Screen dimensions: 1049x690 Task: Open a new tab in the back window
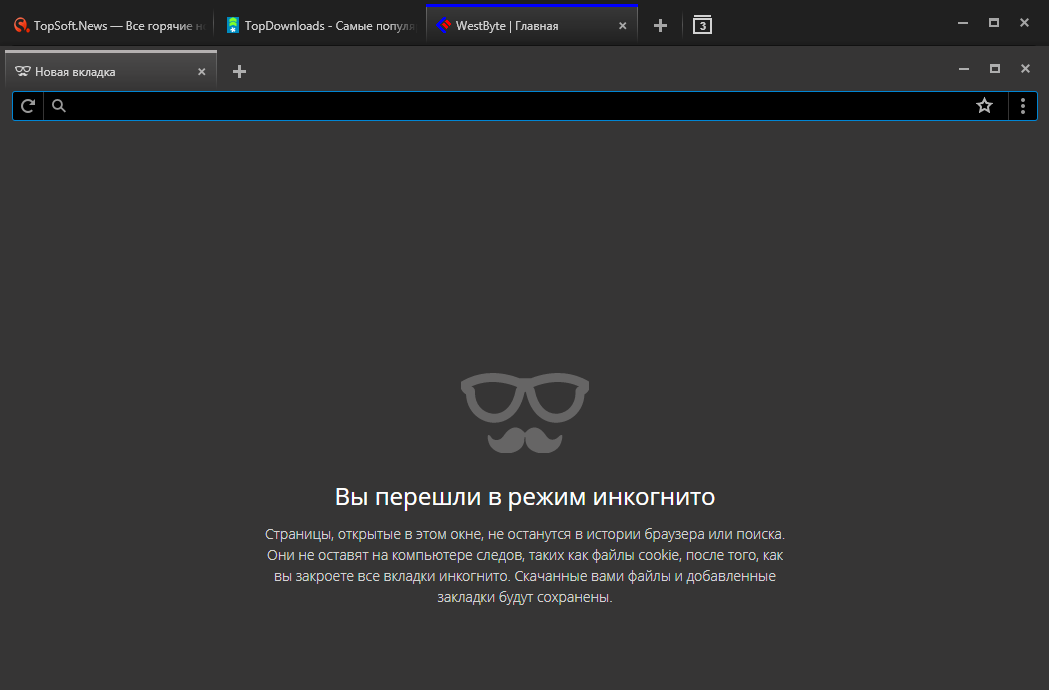pos(660,25)
